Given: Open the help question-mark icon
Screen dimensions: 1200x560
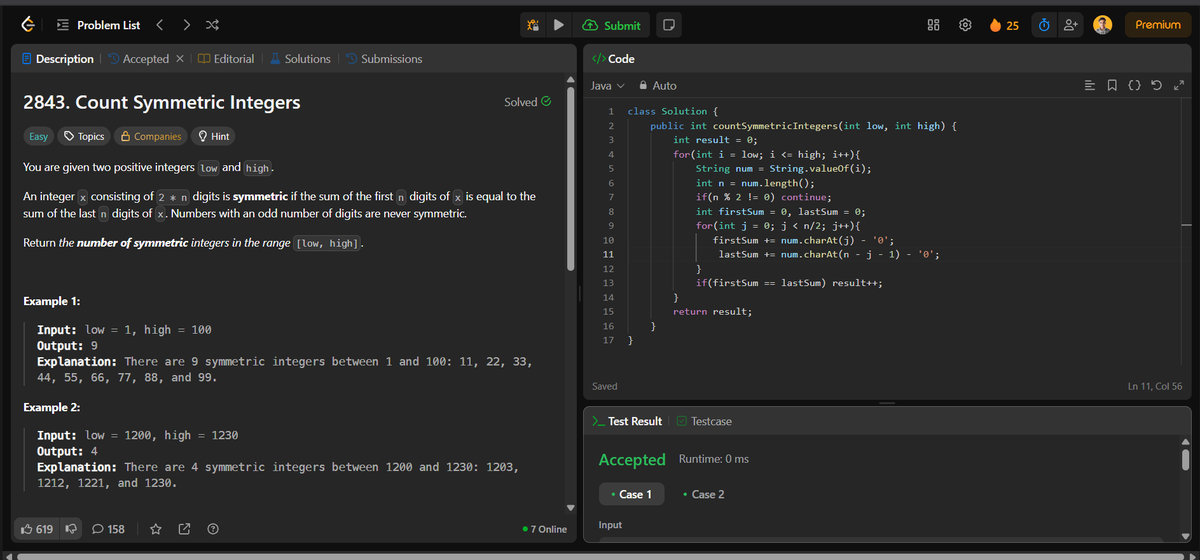Looking at the screenshot, I should tap(213, 529).
